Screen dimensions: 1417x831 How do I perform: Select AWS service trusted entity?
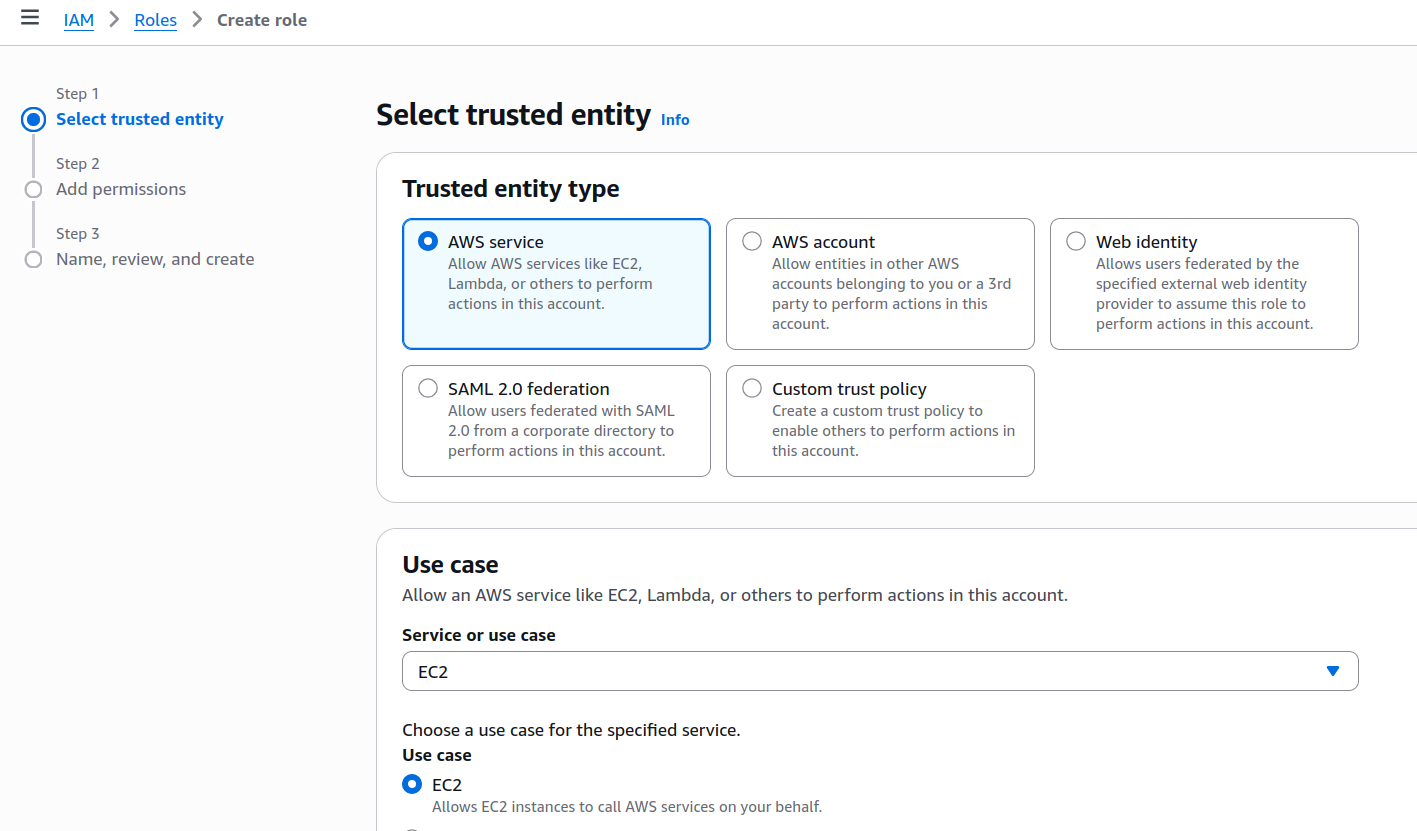click(428, 241)
